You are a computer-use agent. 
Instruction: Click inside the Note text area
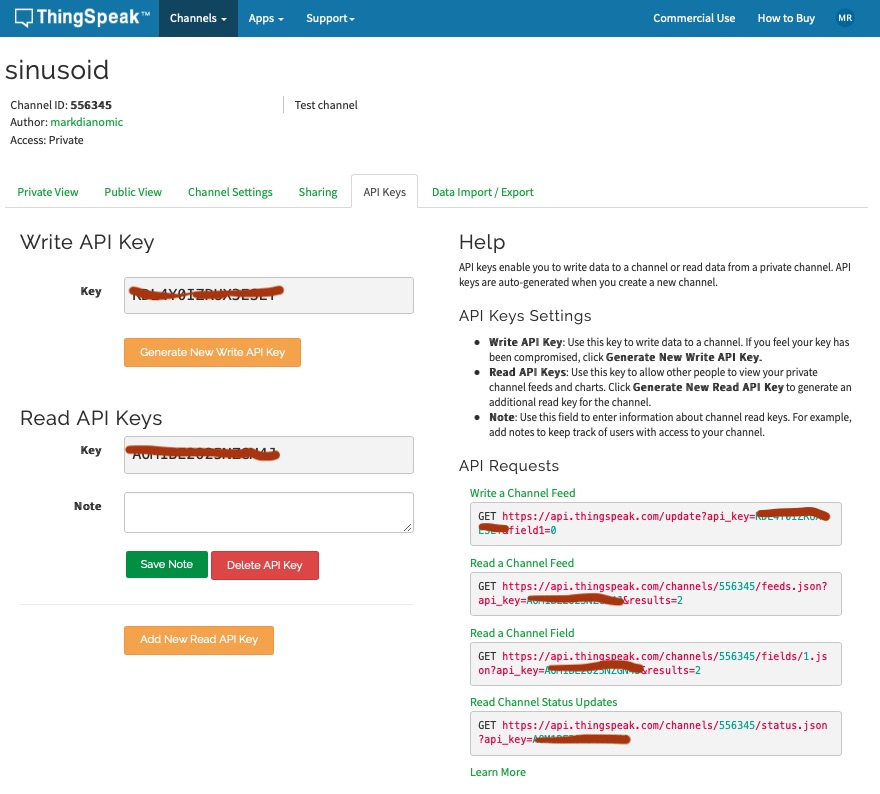[268, 512]
